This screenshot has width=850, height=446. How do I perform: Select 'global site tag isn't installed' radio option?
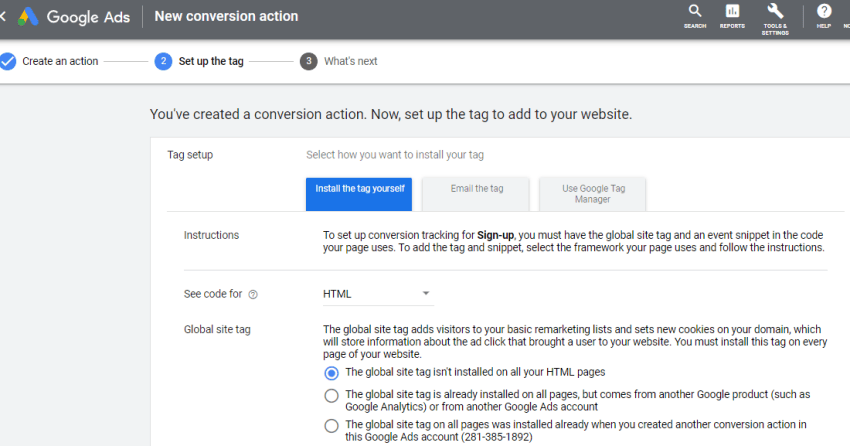(331, 373)
